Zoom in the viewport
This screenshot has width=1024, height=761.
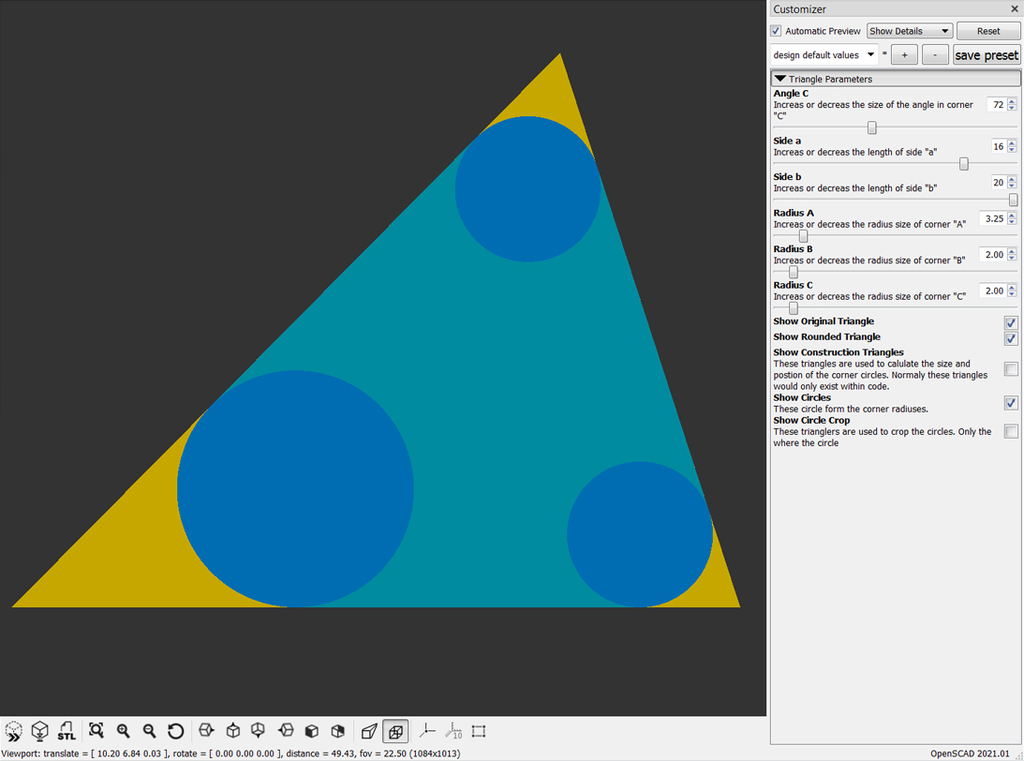click(123, 731)
